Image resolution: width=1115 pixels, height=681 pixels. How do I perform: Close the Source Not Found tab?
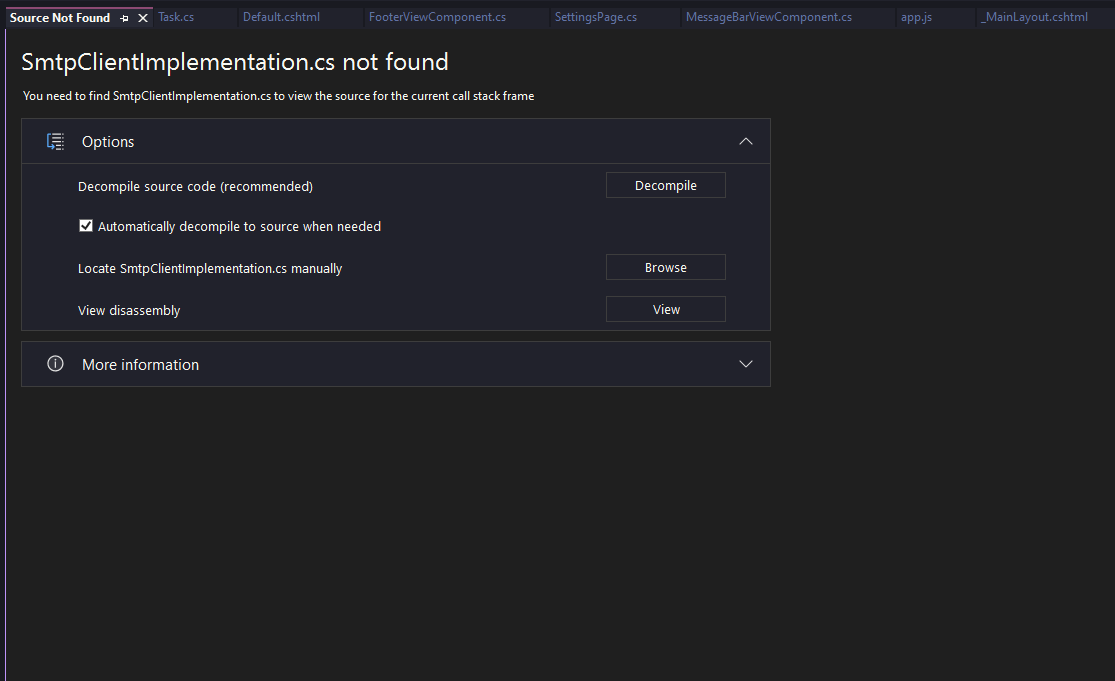[x=143, y=18]
